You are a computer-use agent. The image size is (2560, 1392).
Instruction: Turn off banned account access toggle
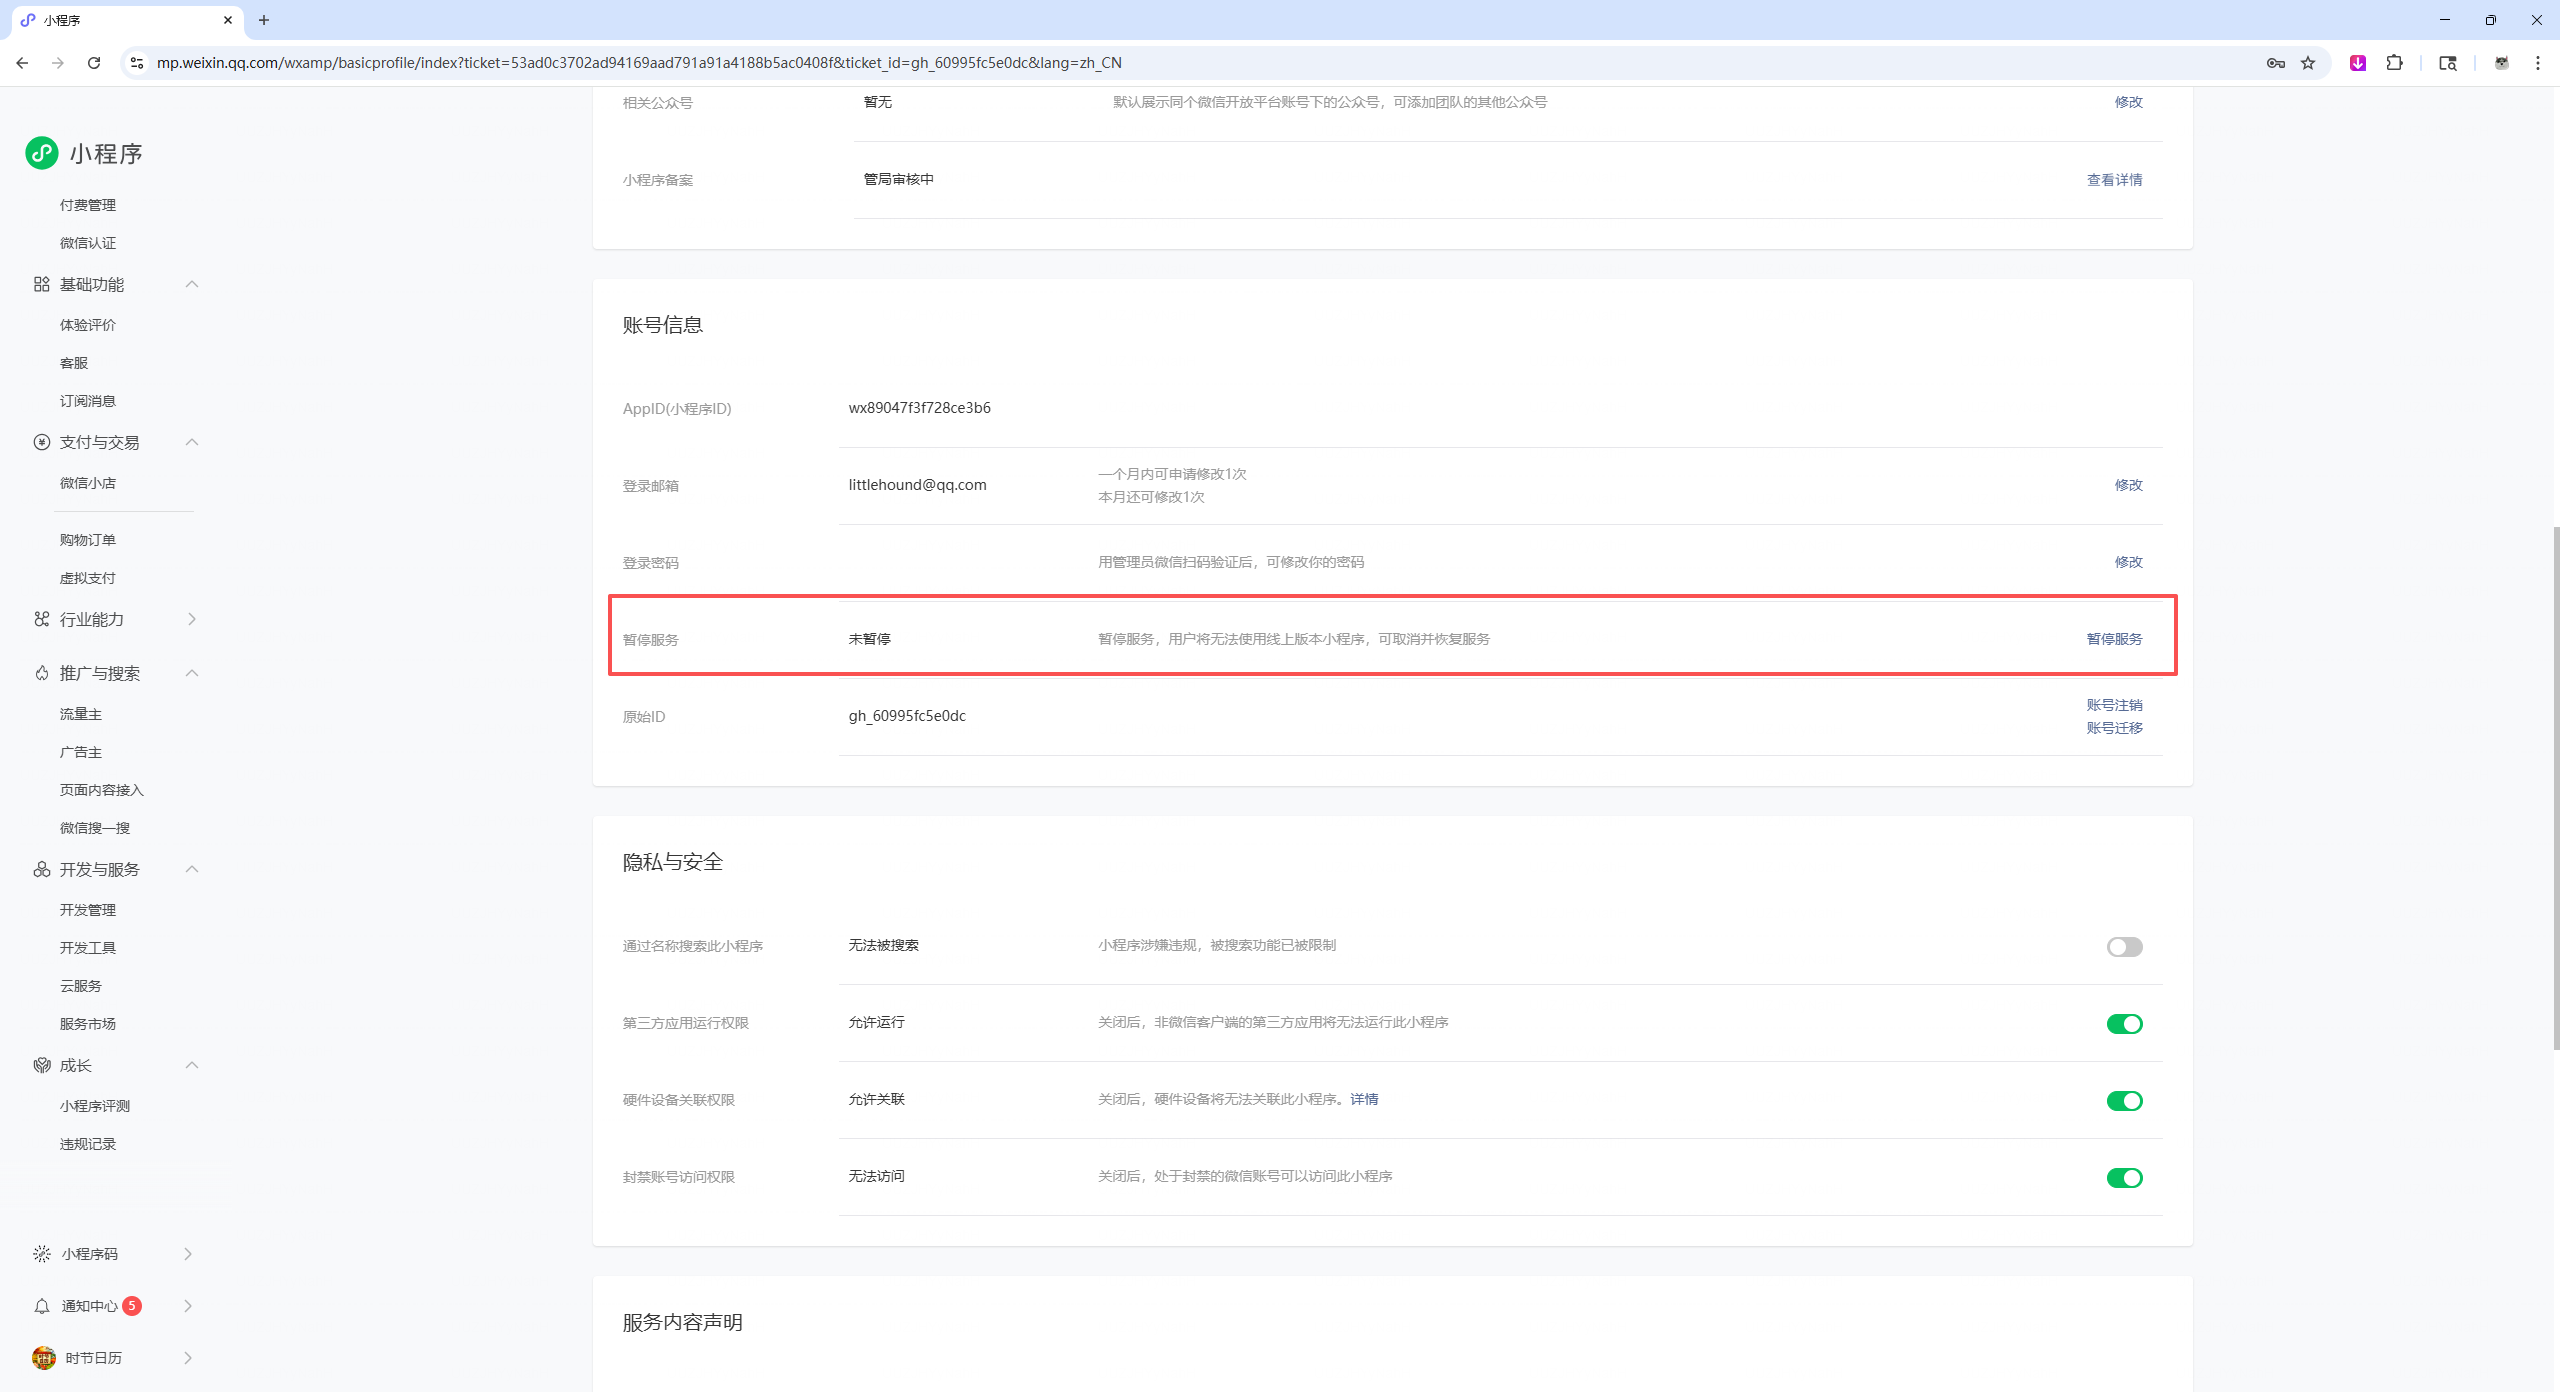[x=2124, y=1178]
